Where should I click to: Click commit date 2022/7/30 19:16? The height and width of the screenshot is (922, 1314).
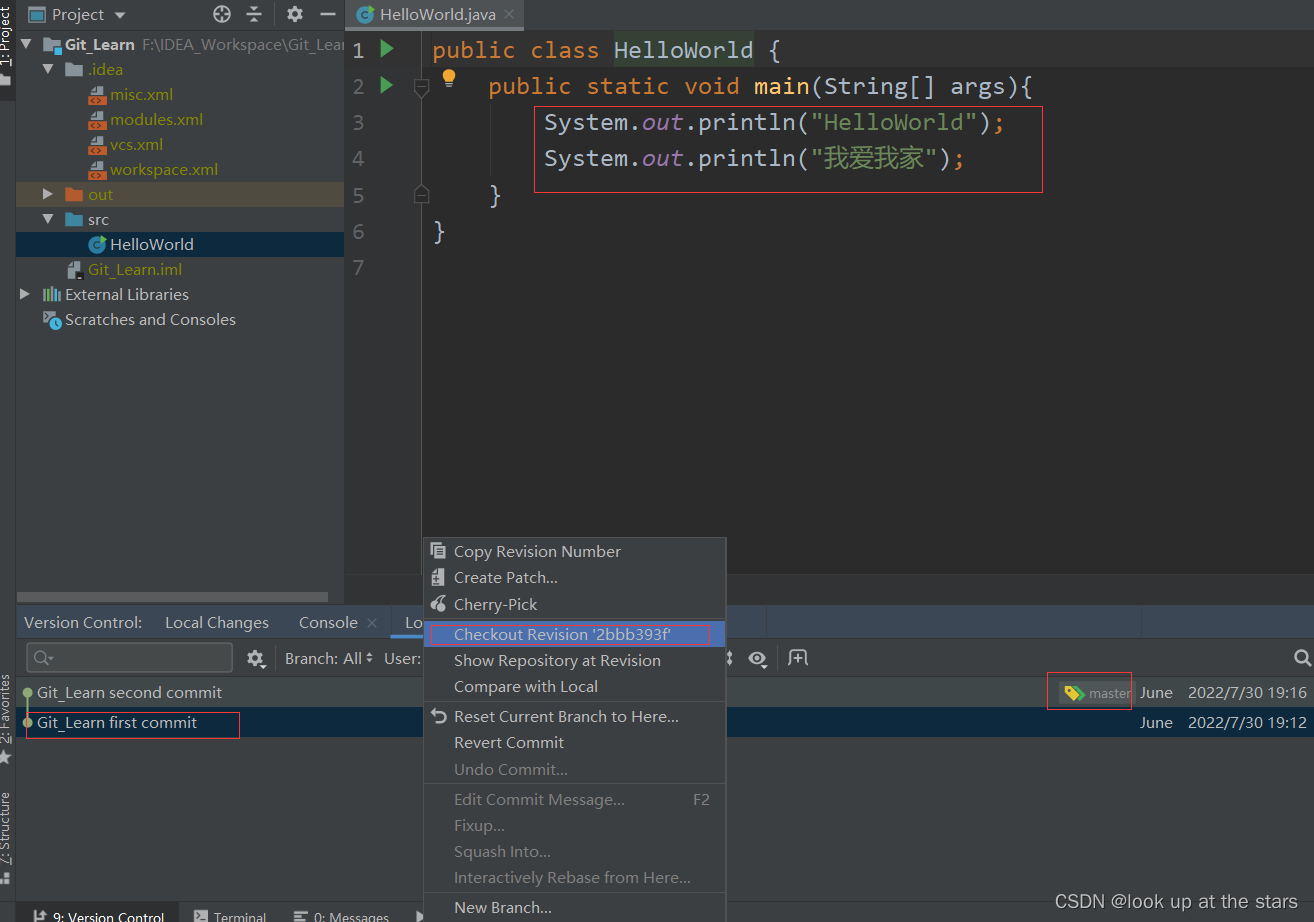(1247, 693)
